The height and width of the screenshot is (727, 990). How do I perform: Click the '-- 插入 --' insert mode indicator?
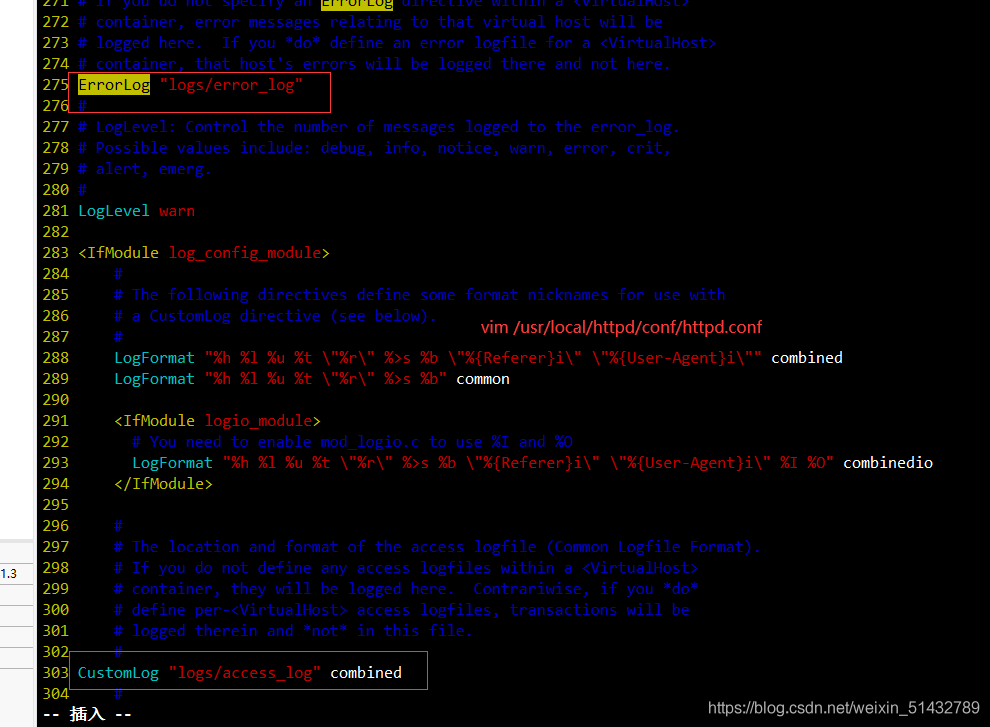87,714
